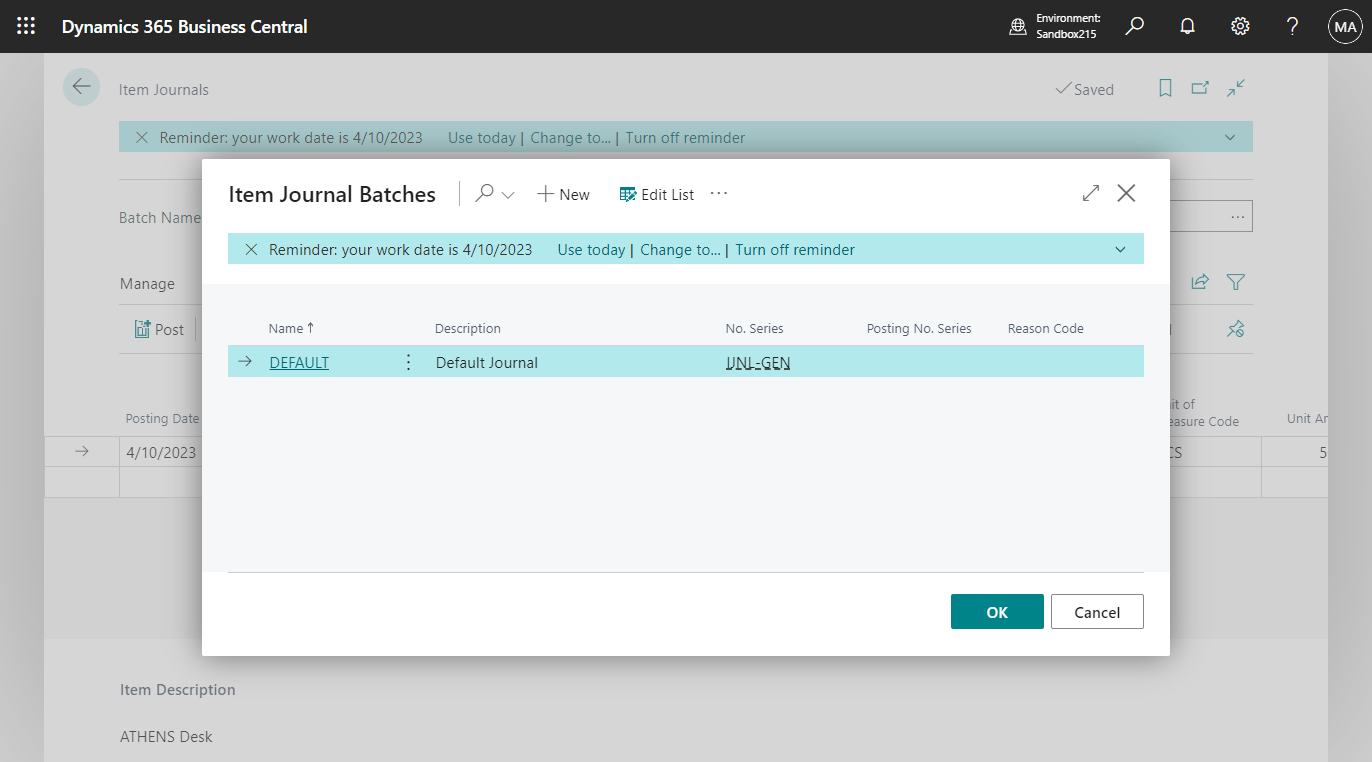Open the Microsoft 365 app launcher
This screenshot has width=1372, height=762.
tap(26, 26)
